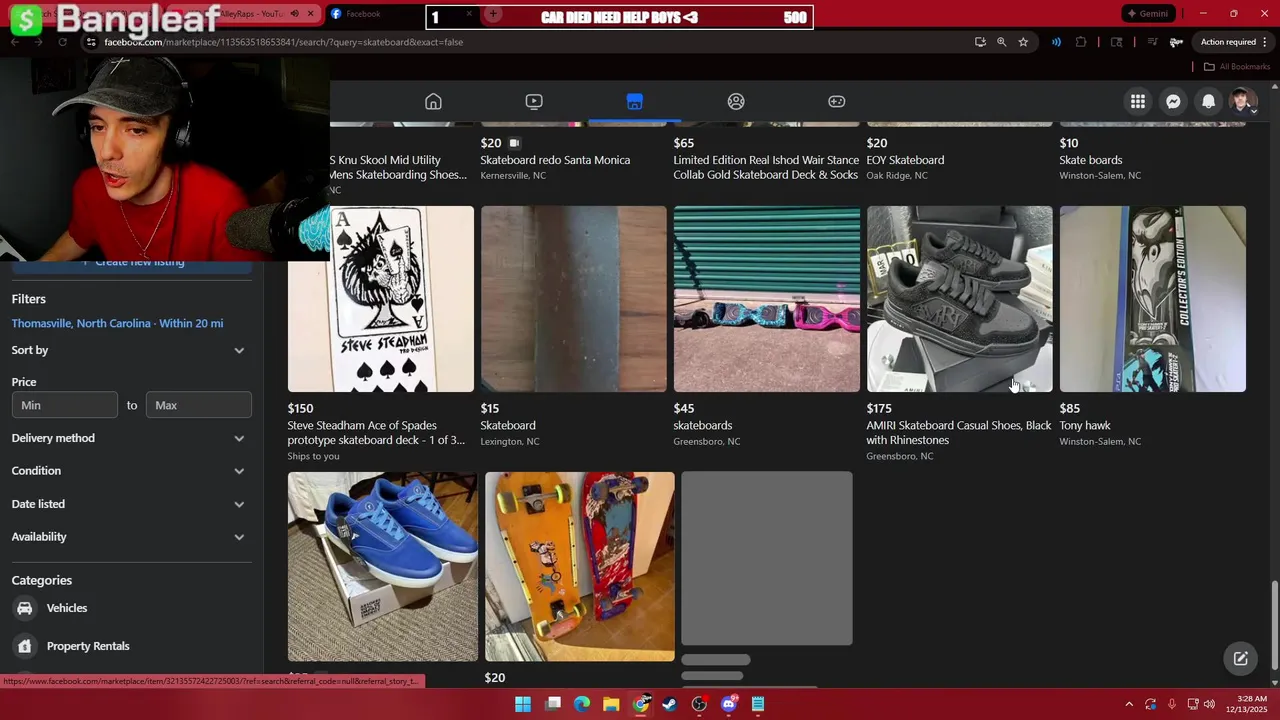1280x720 pixels.
Task: Open Microsoft Edge from taskbar
Action: click(x=582, y=704)
